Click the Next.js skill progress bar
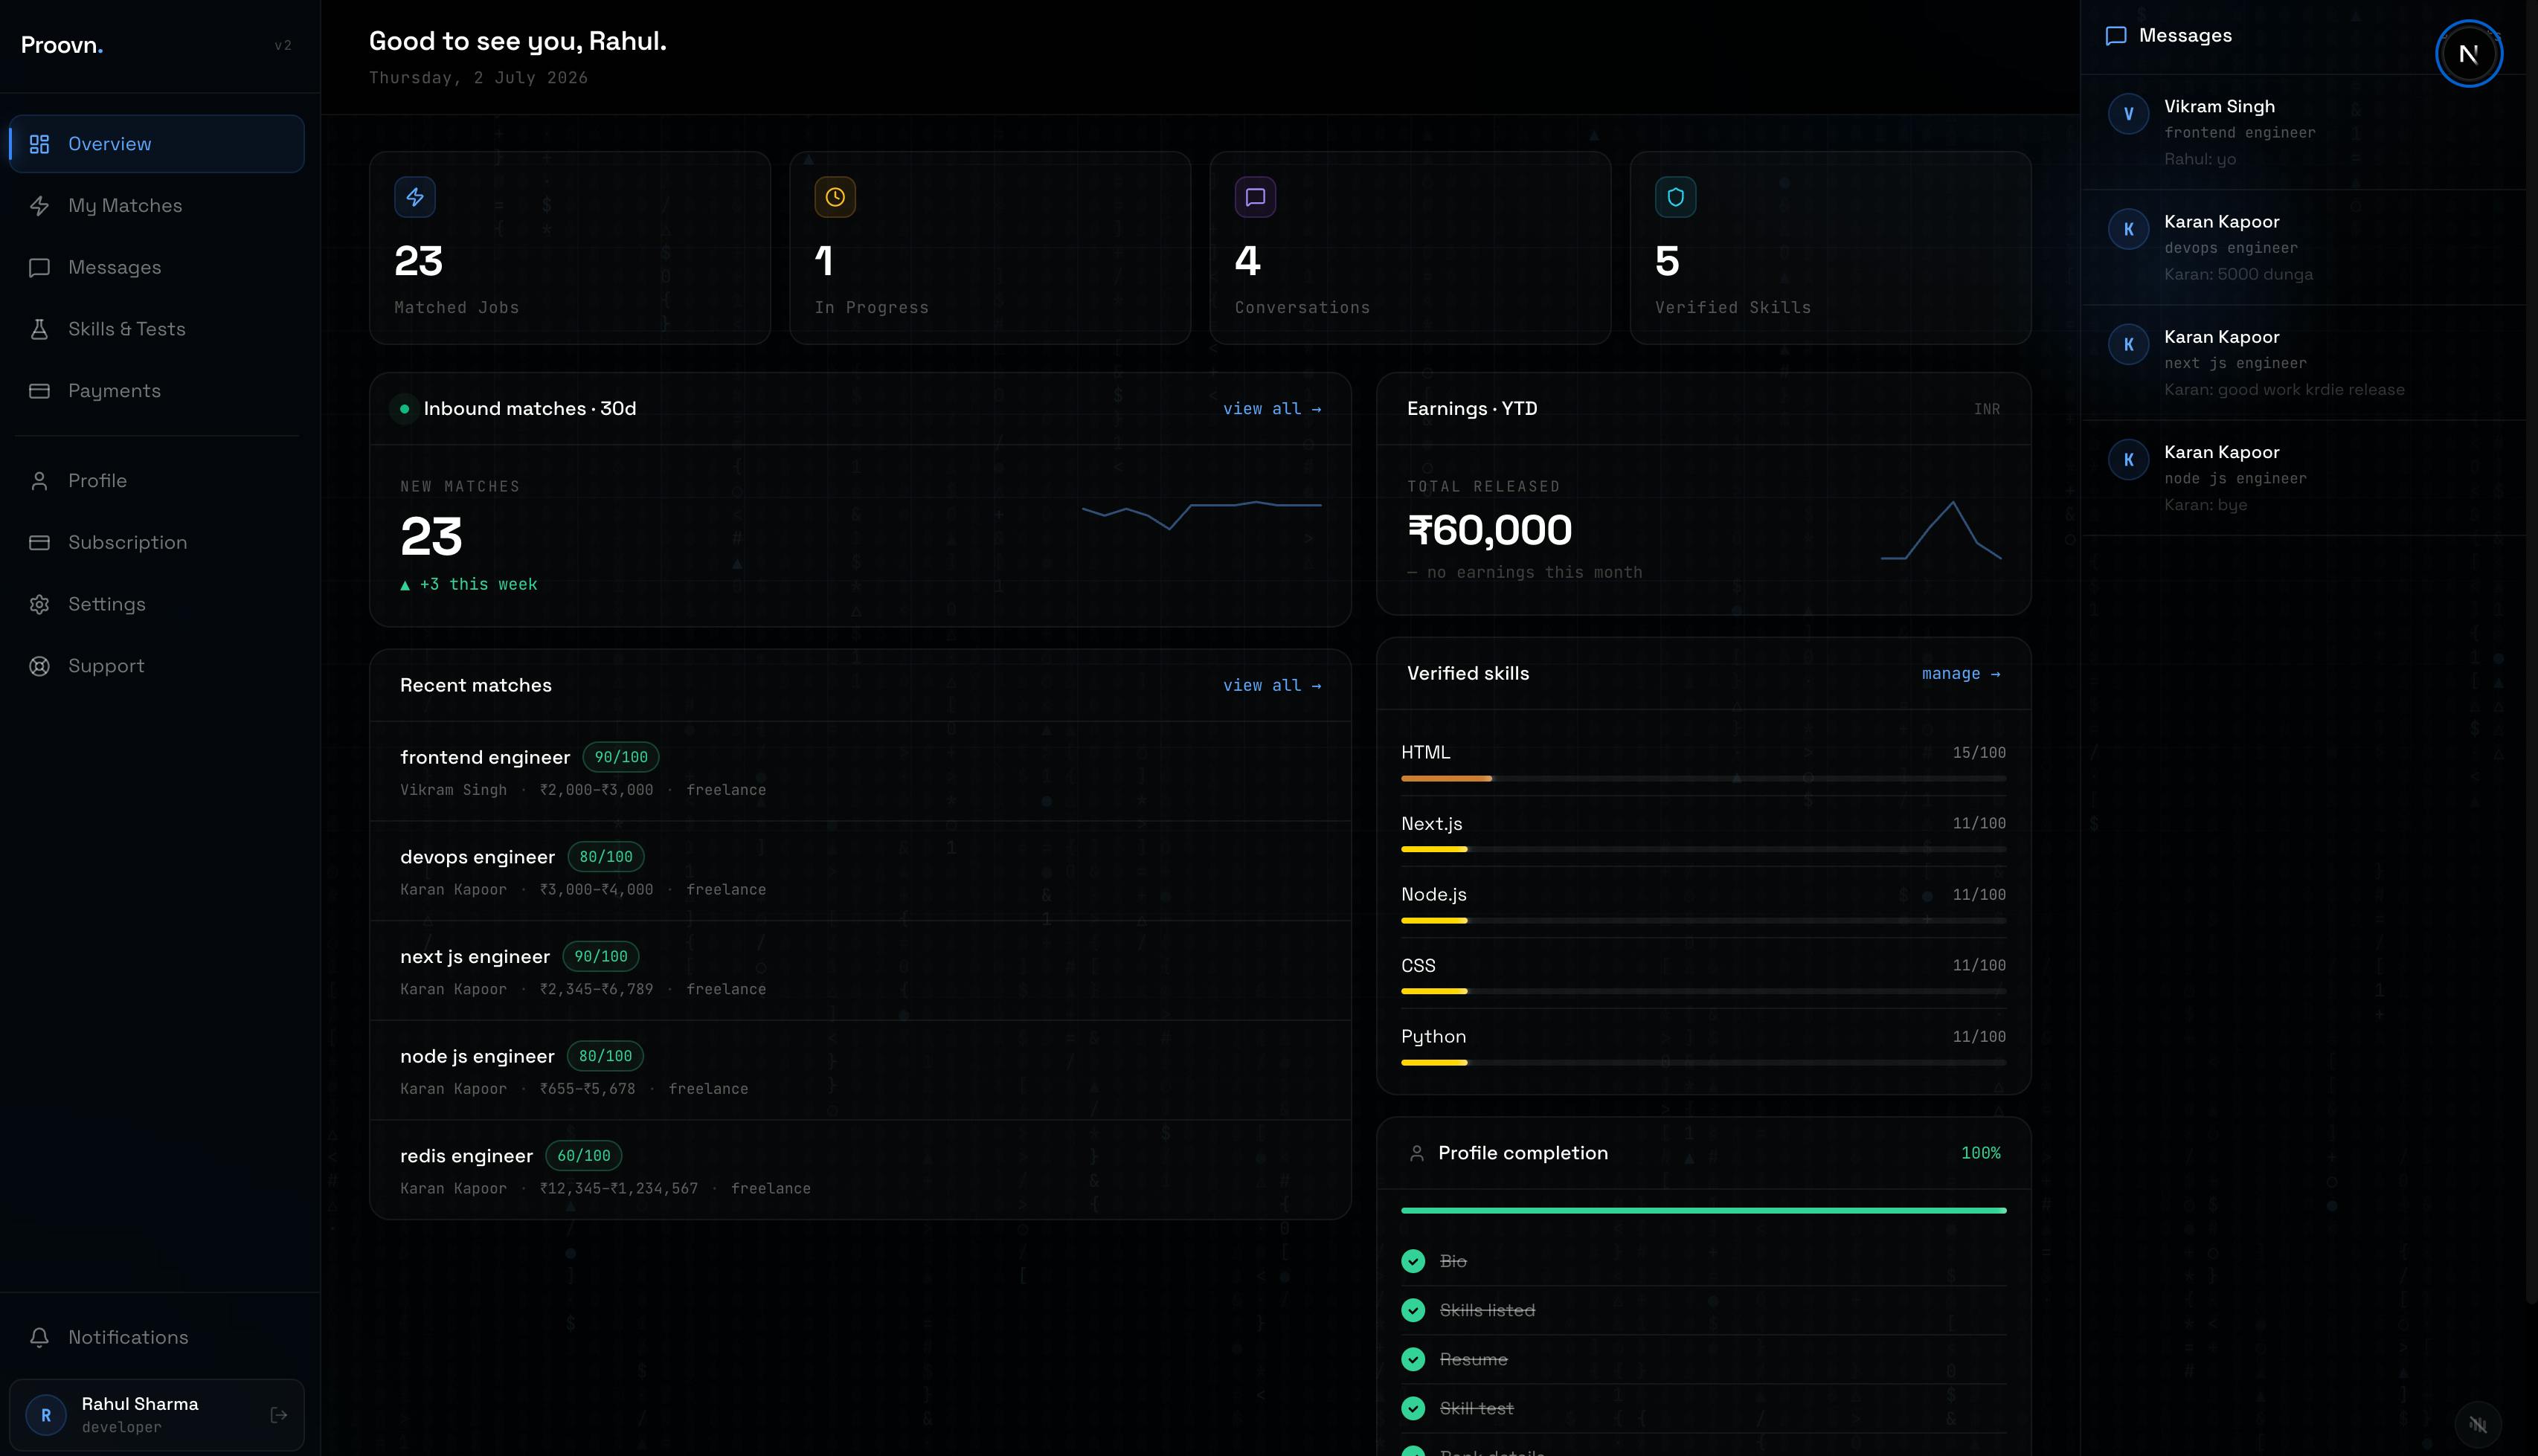 [x=1703, y=849]
